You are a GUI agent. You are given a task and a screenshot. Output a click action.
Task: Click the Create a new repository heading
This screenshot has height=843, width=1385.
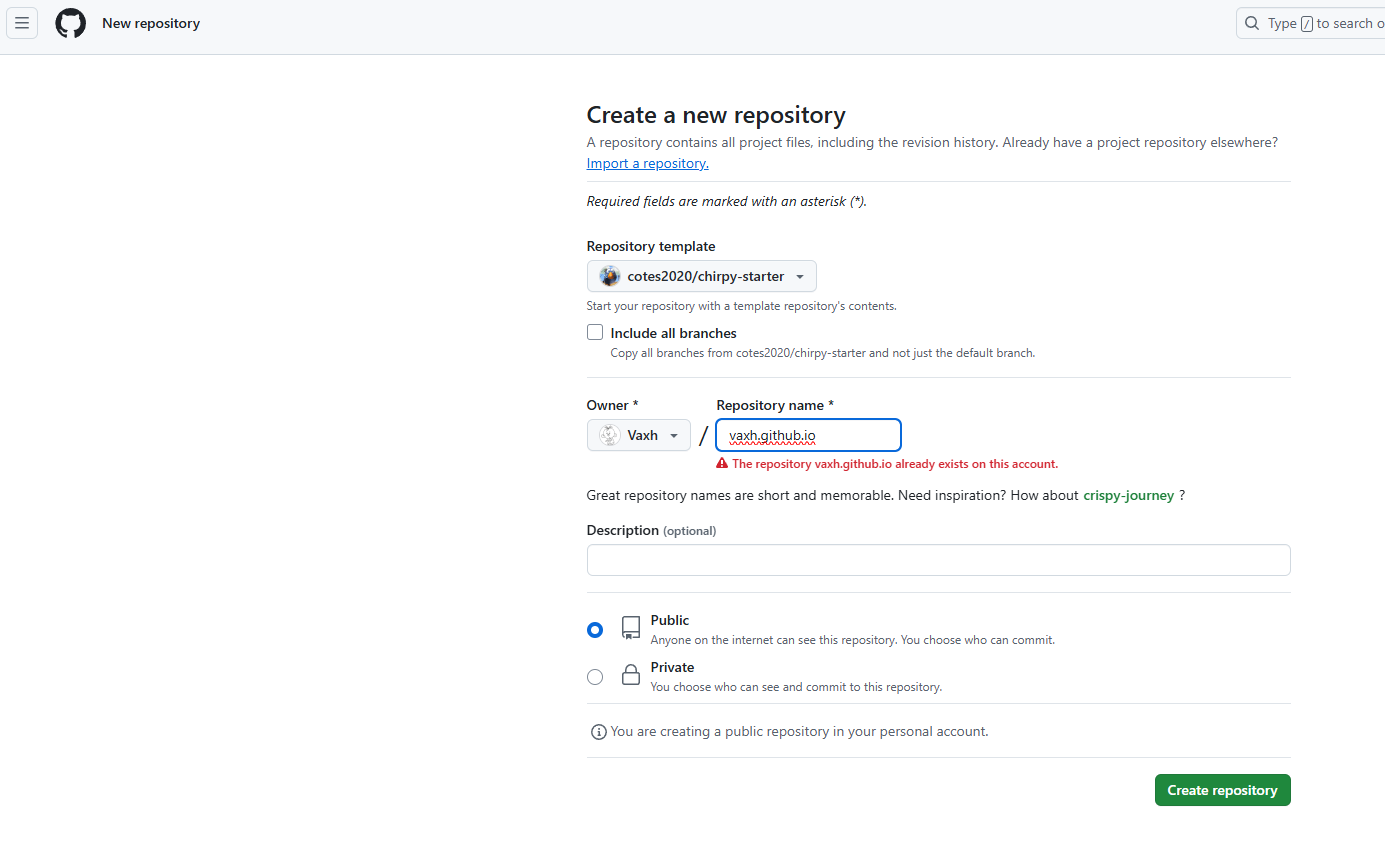716,115
